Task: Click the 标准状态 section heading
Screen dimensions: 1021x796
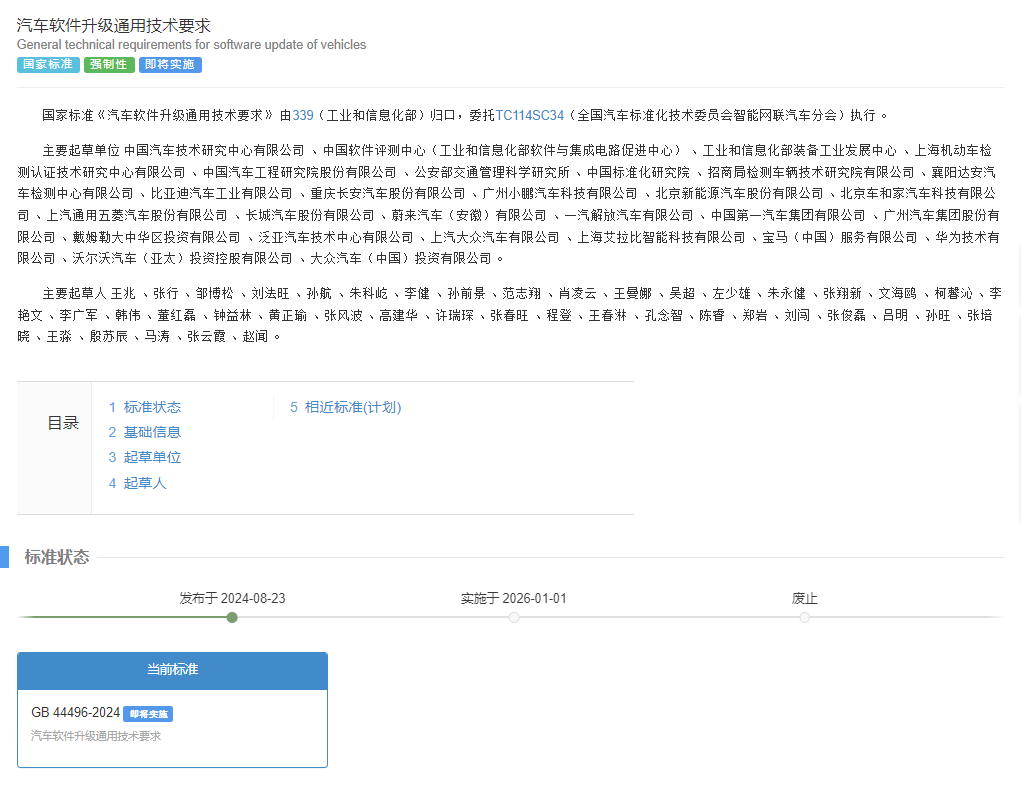Action: [x=57, y=557]
